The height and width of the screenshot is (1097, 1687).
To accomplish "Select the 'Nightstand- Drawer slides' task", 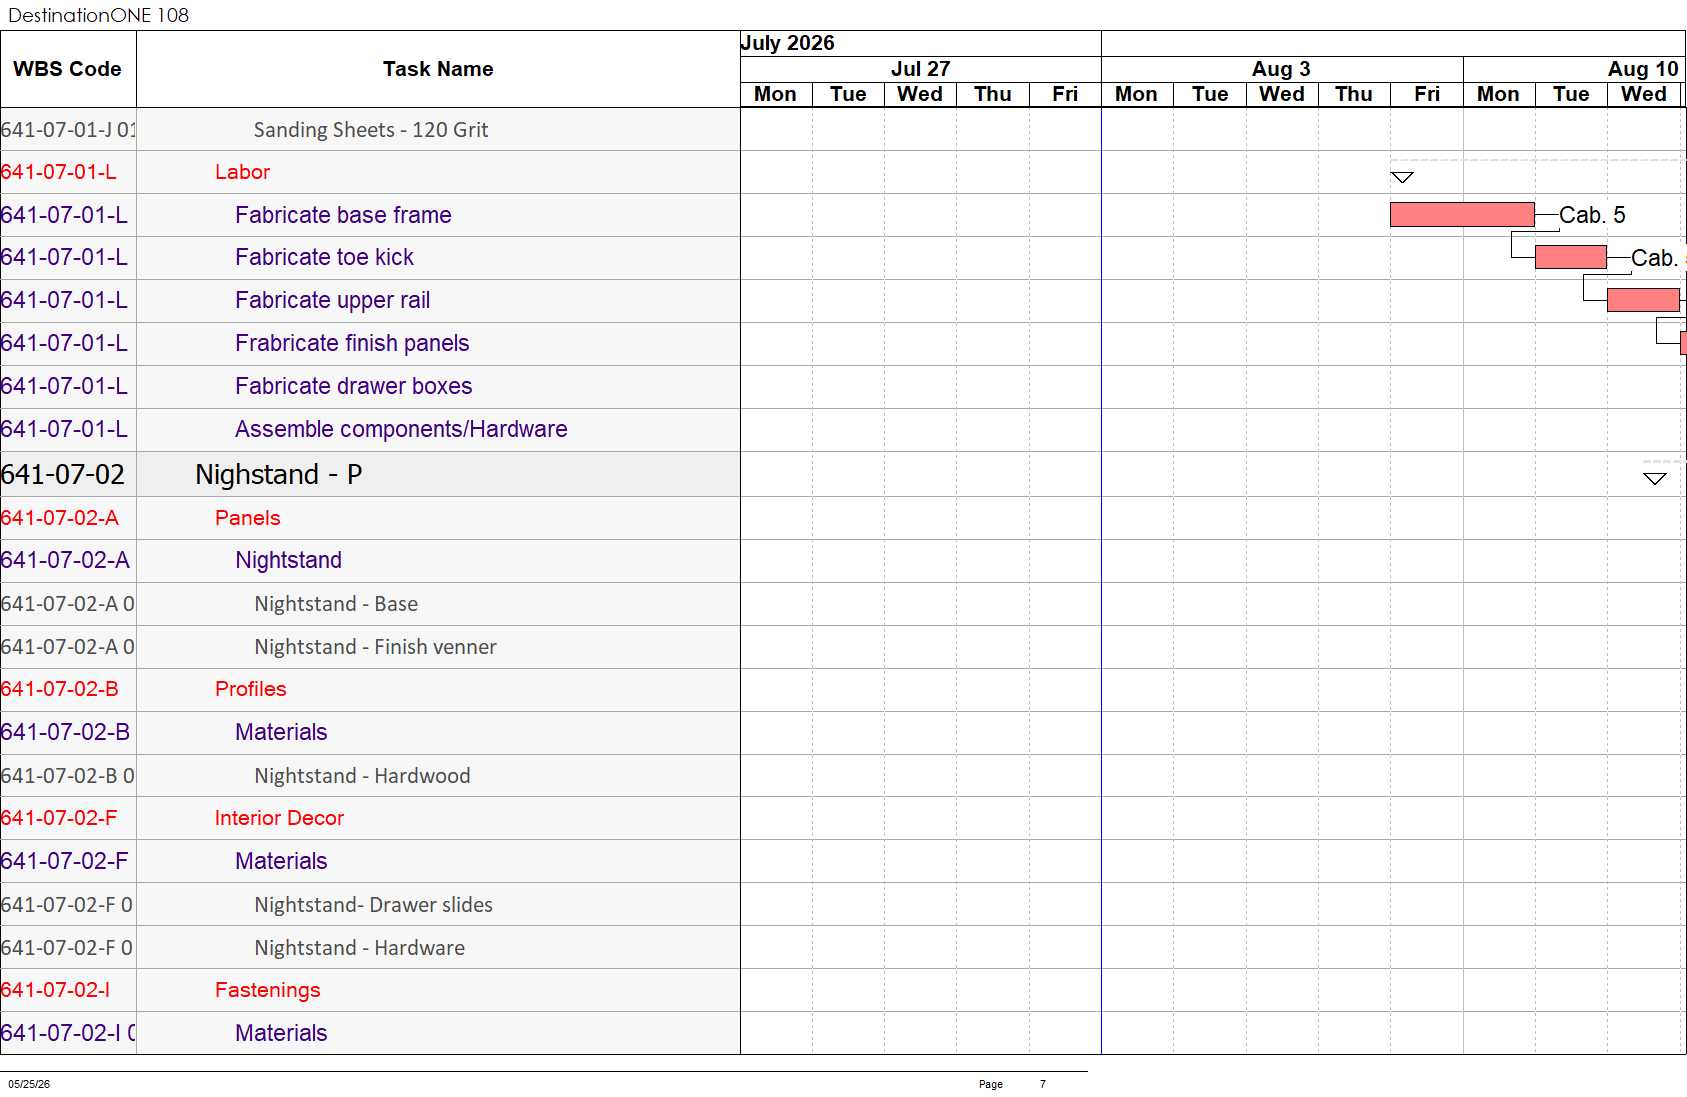I will (x=373, y=905).
